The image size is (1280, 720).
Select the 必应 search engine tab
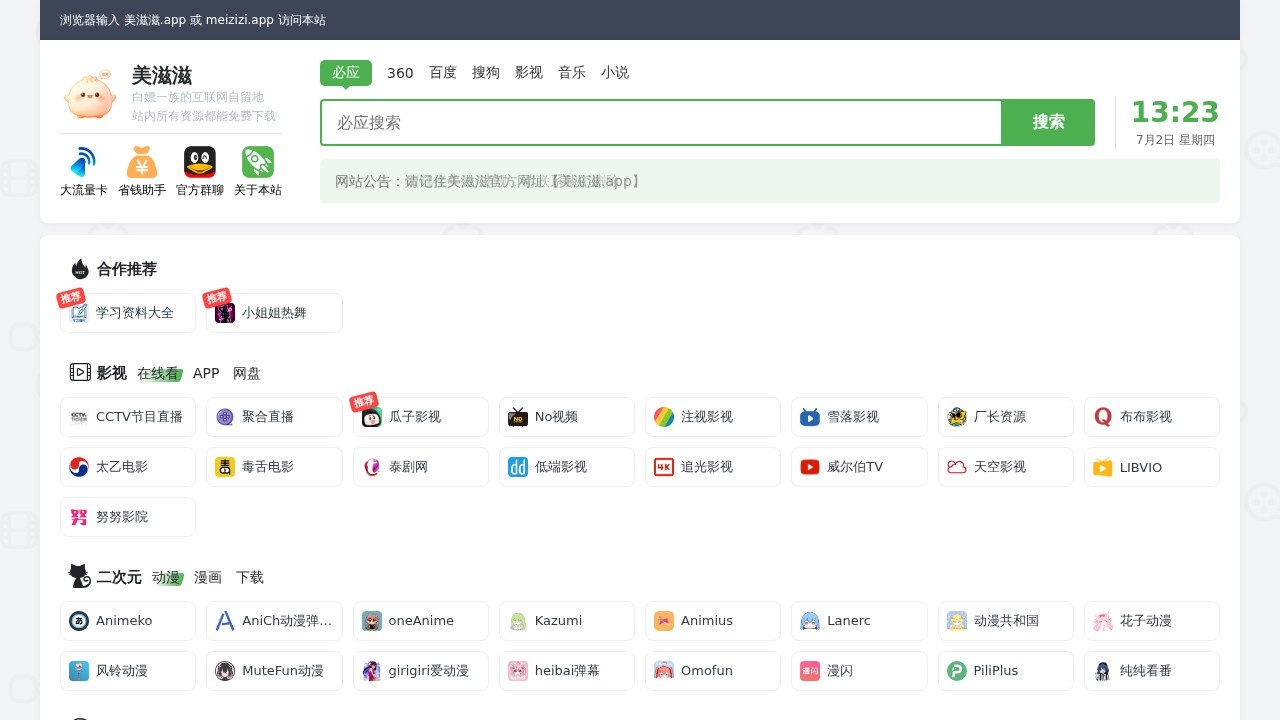click(x=346, y=73)
